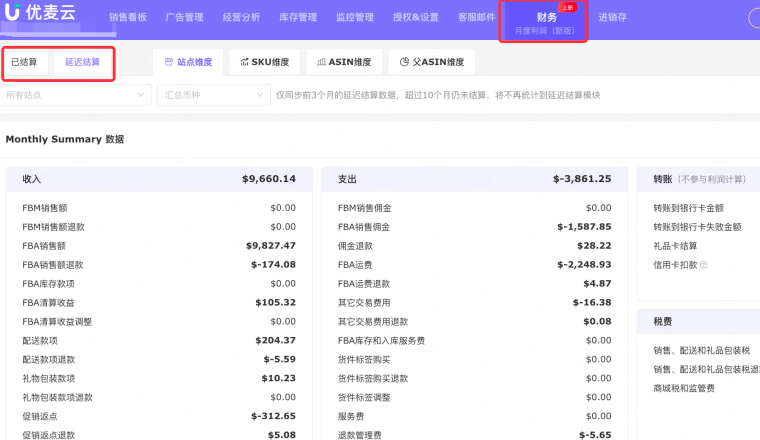Screen dimensions: 760x440
Task: Click the FBM销售额 row label
Action: (x=45, y=208)
